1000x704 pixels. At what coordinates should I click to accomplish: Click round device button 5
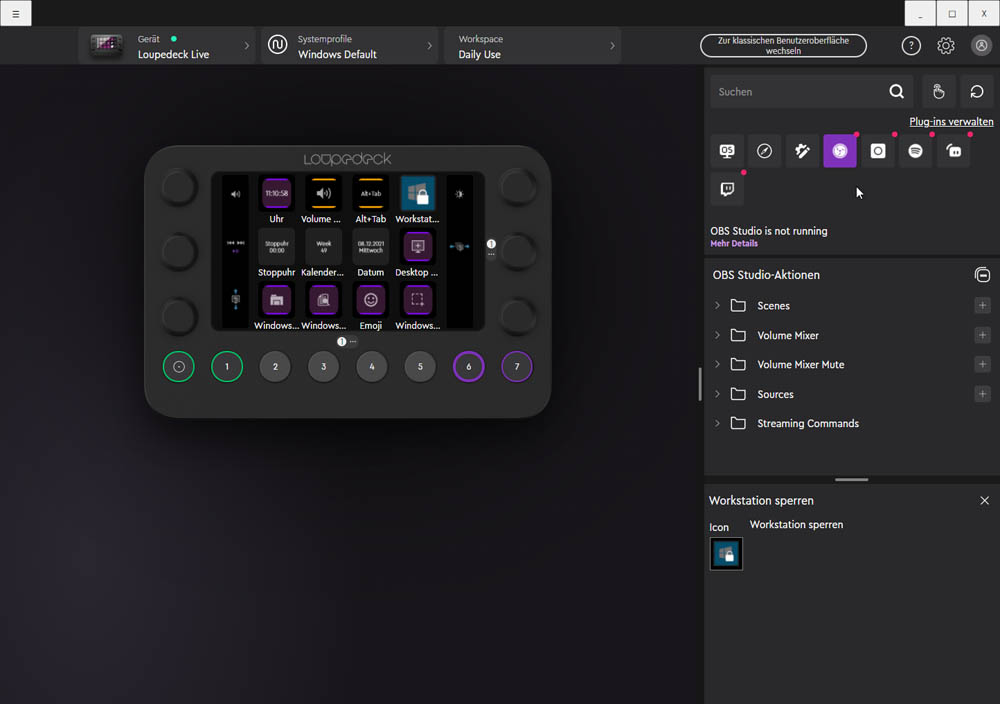click(420, 367)
